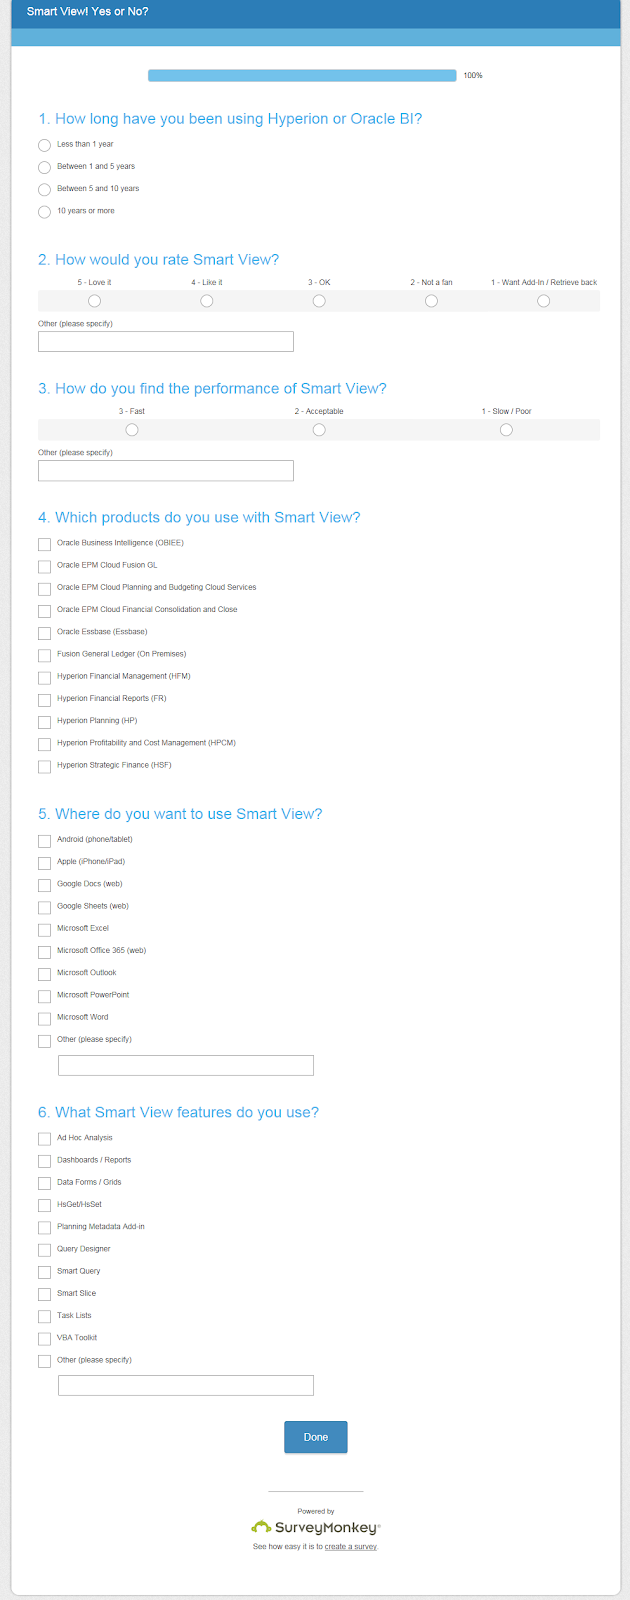Enable Microsoft Excel checkbox
Screen dimensions: 630x1600
coord(44,930)
